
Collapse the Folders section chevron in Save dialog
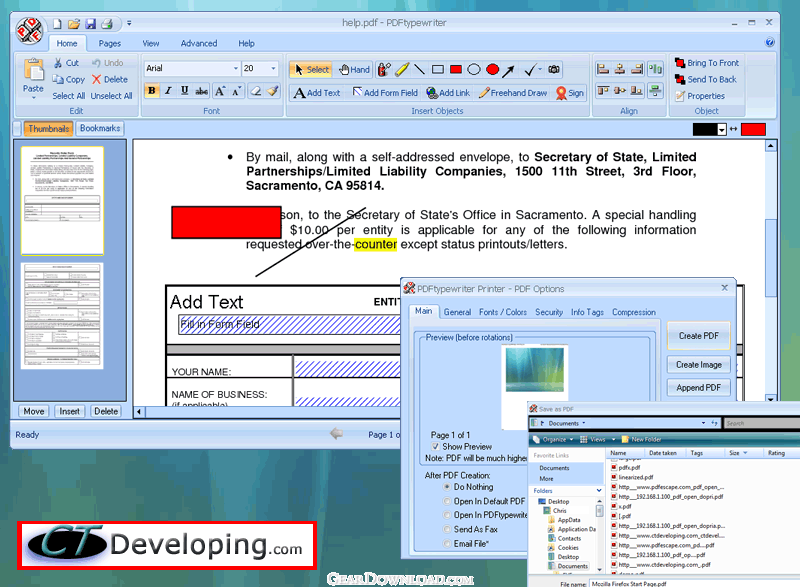(599, 491)
